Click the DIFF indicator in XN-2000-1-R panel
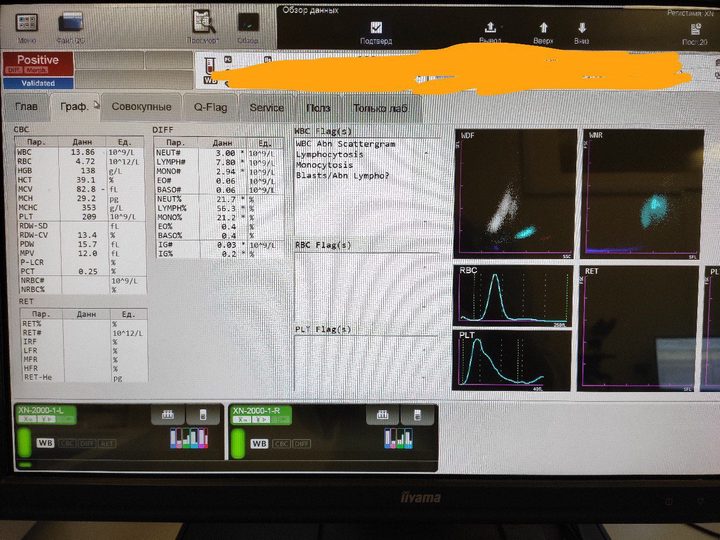This screenshot has width=720, height=540. pyautogui.click(x=302, y=444)
